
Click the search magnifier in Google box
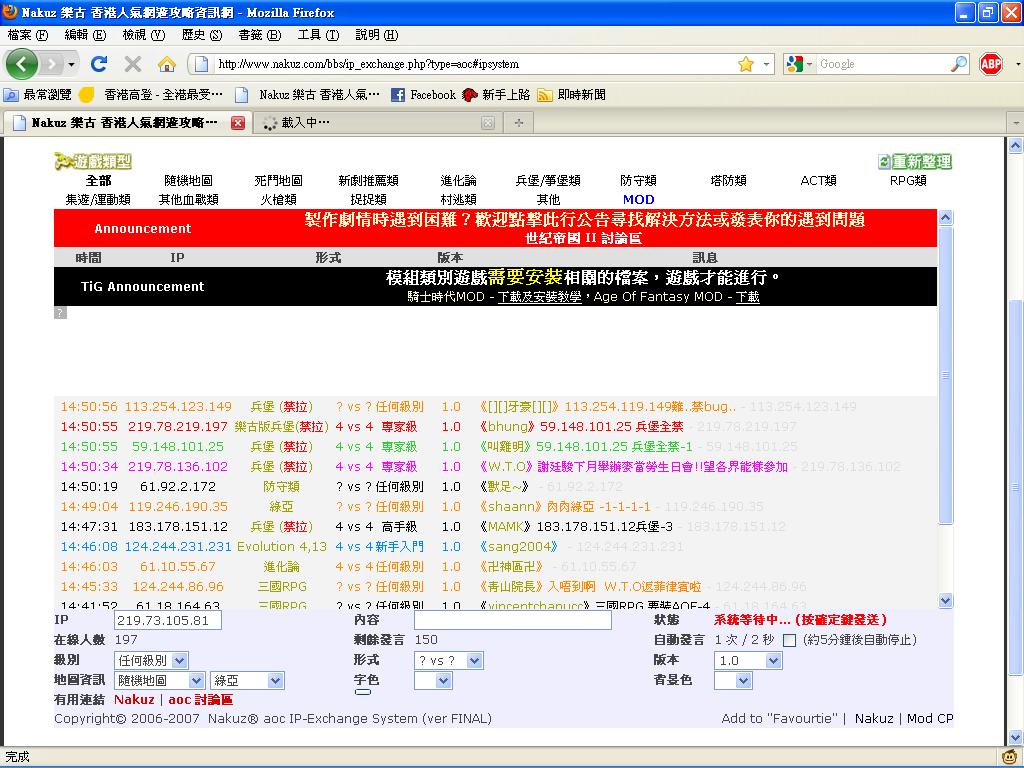(959, 64)
